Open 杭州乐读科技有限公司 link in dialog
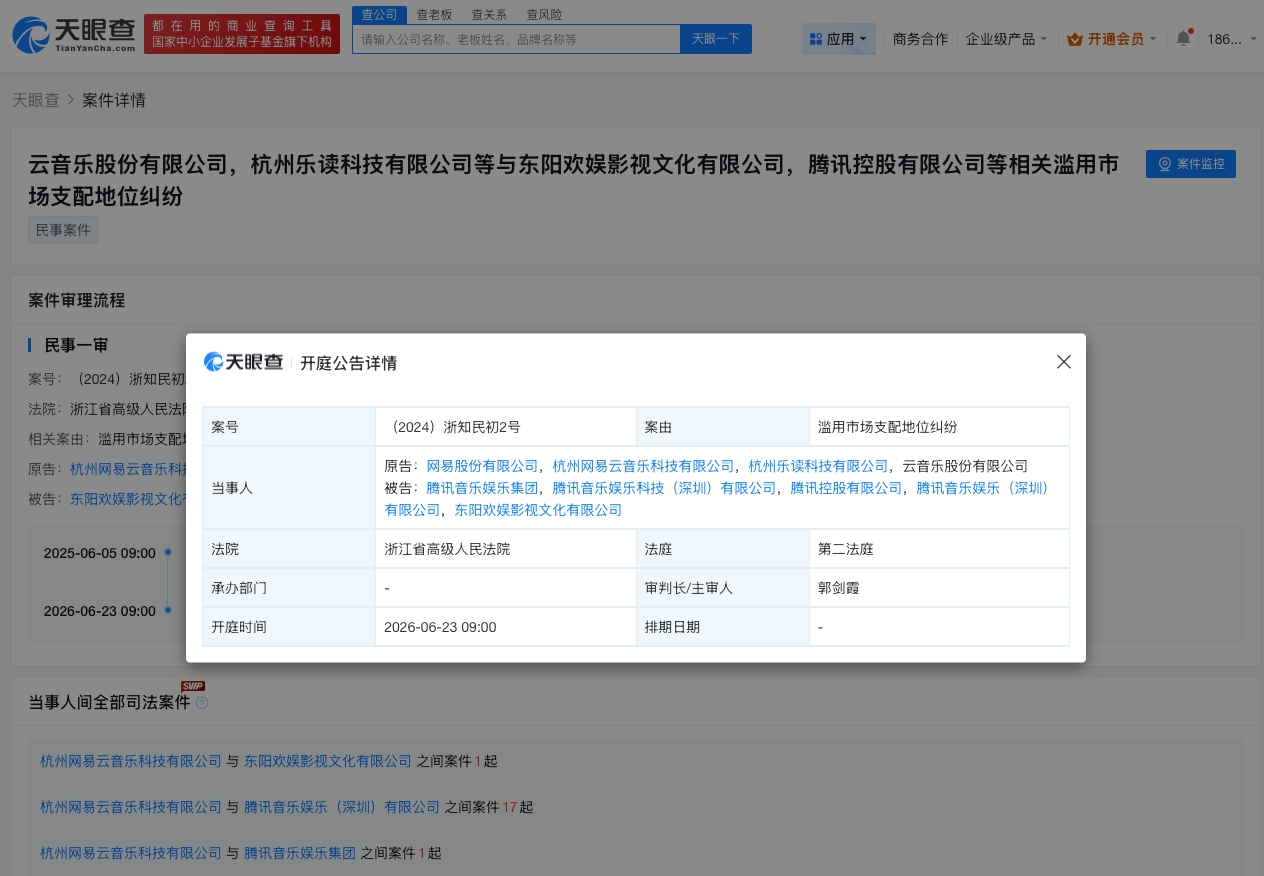The width and height of the screenshot is (1264, 876). 818,466
